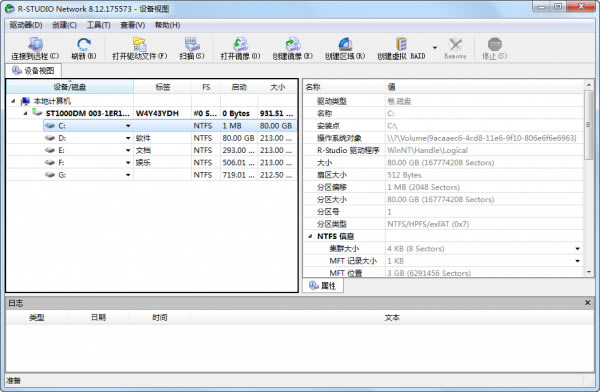Screen dimensions: 600x392
Task: Collapse the ST1000DM drive tree node
Action: click(x=25, y=113)
